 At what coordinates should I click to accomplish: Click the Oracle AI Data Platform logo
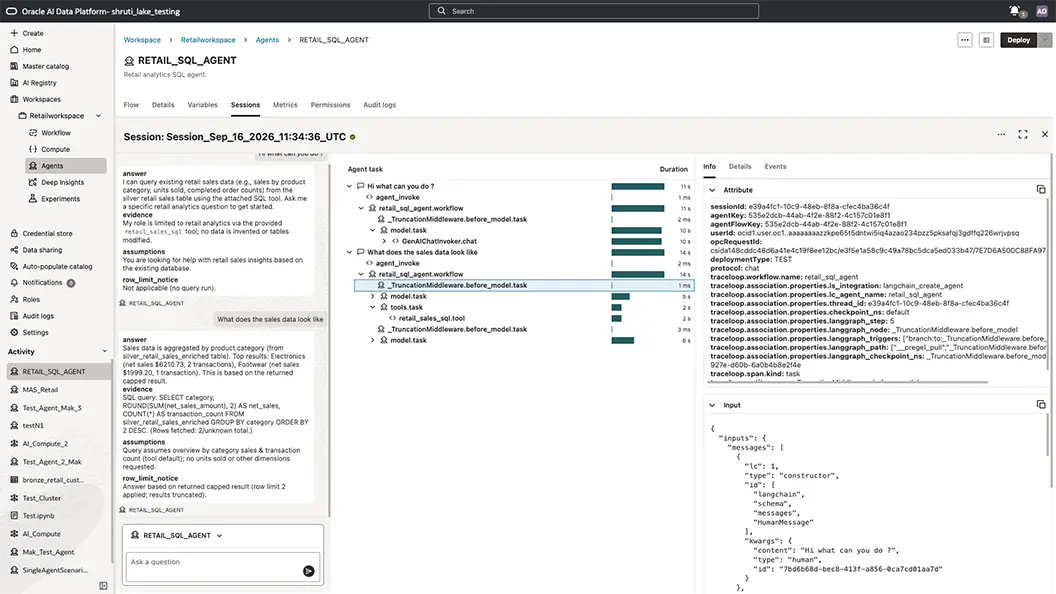tap(11, 11)
